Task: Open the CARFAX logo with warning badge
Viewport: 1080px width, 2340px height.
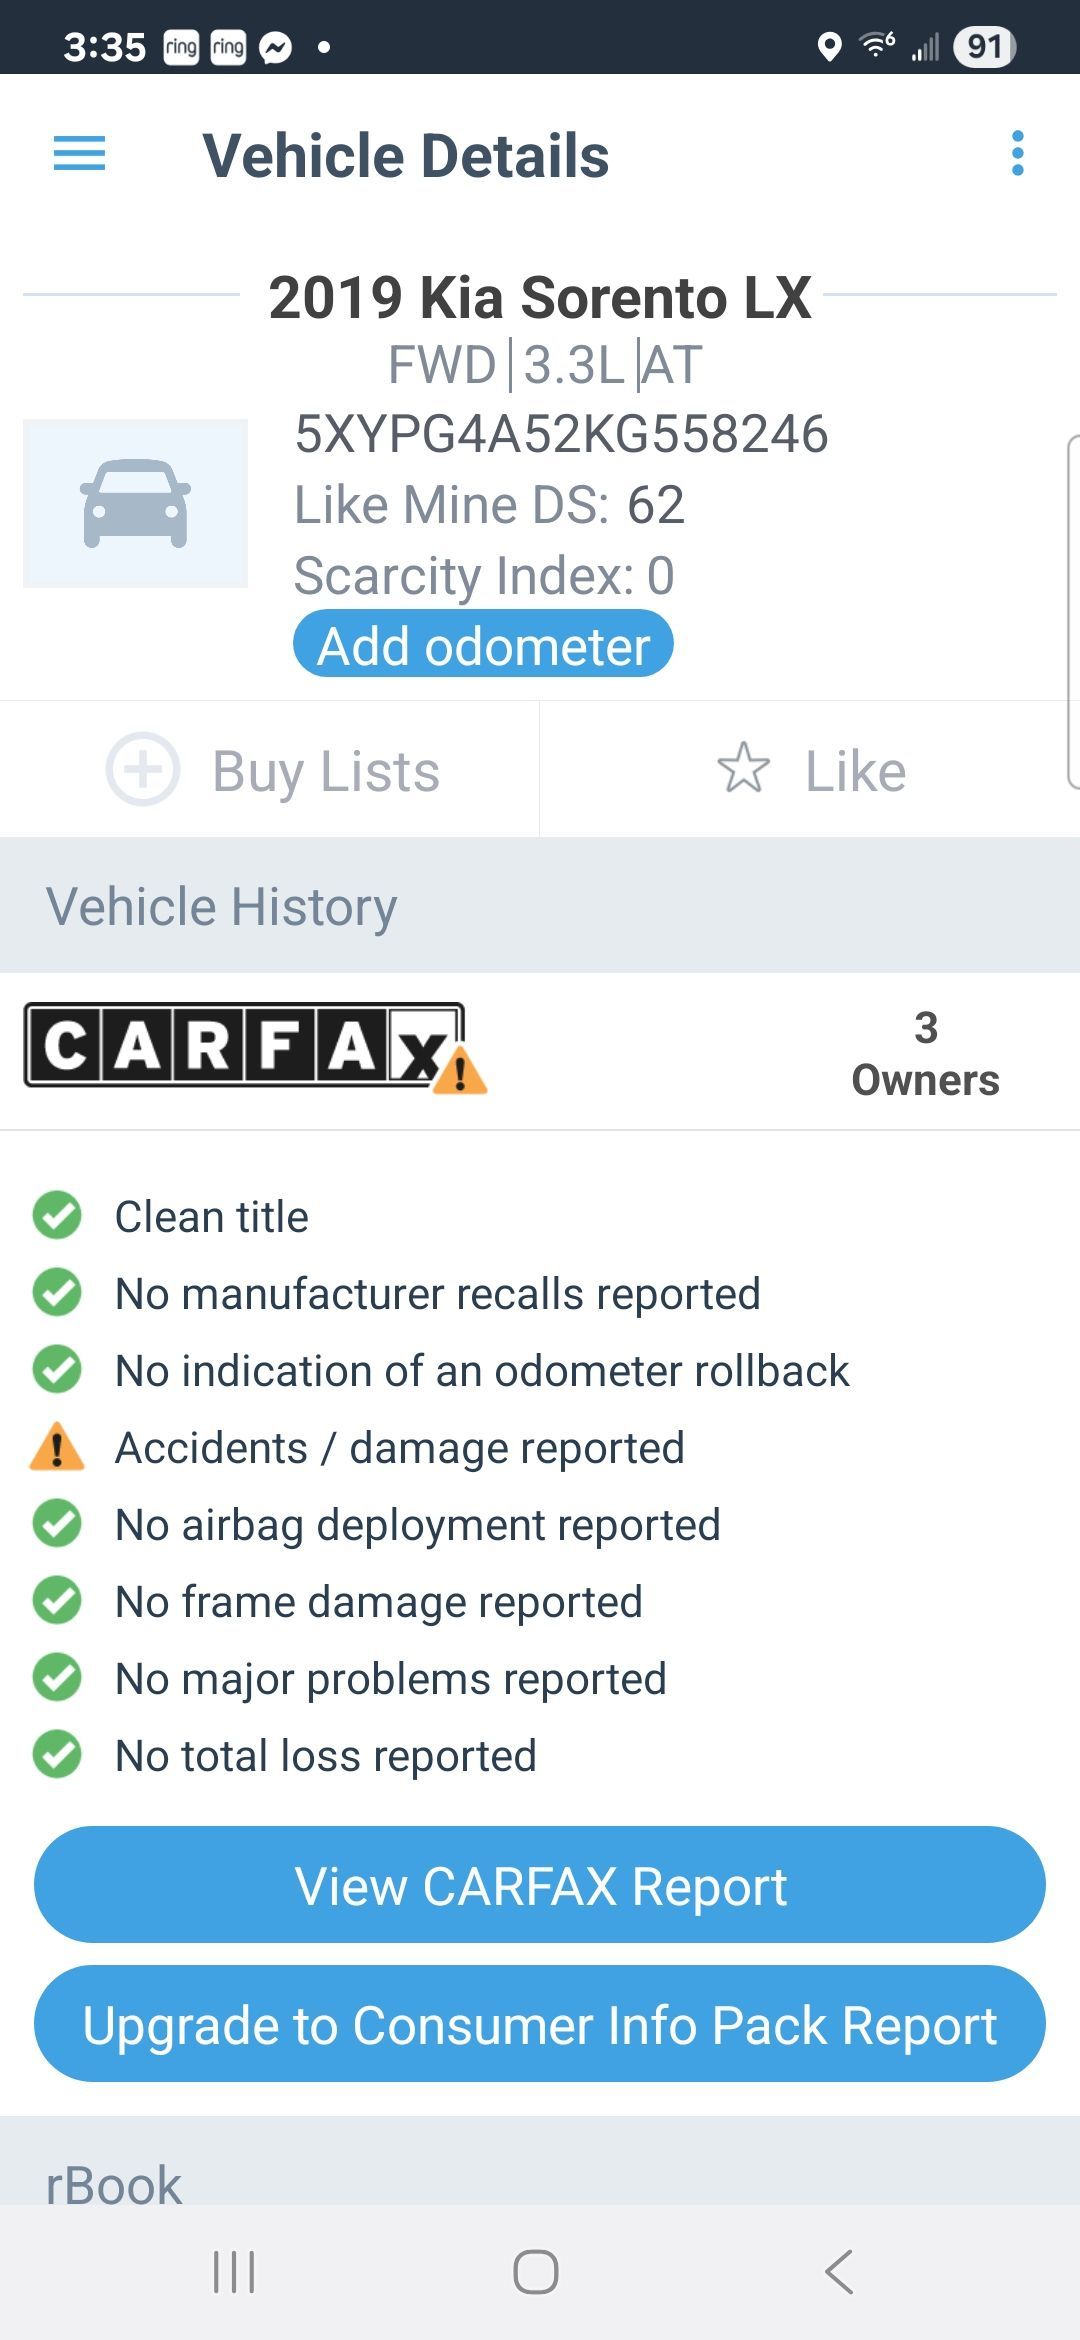Action: pos(255,1047)
